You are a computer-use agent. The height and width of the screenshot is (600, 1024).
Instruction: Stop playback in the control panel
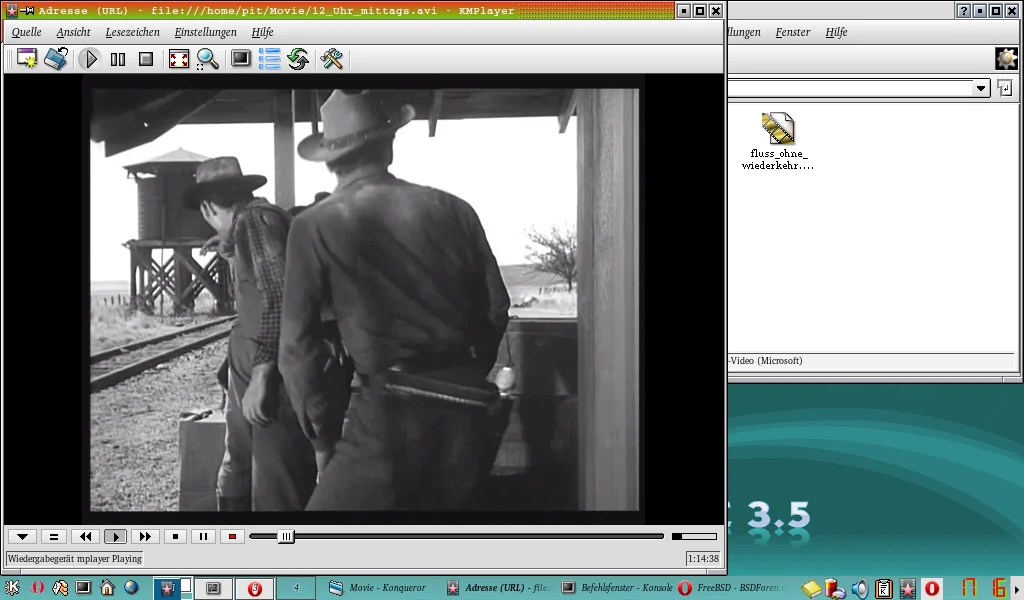[x=175, y=537]
